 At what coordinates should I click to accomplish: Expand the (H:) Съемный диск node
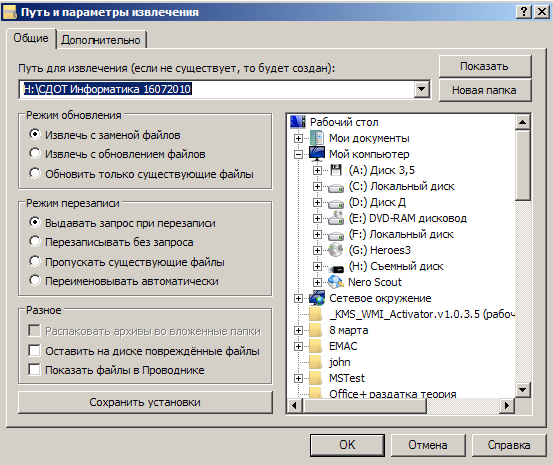tap(317, 266)
